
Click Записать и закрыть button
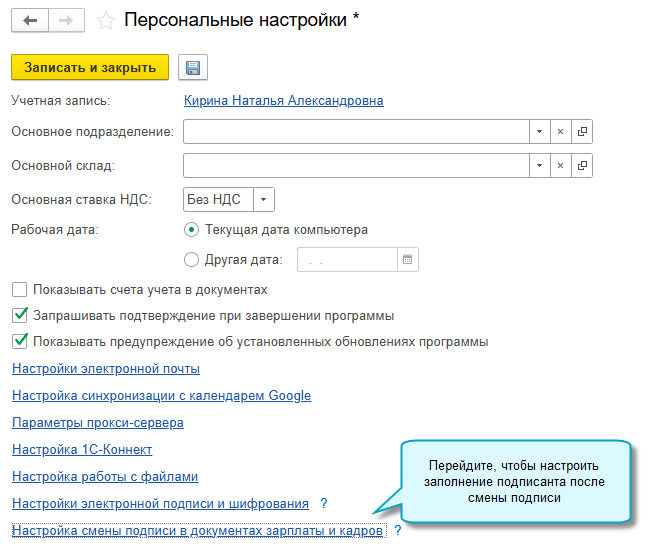click(90, 67)
